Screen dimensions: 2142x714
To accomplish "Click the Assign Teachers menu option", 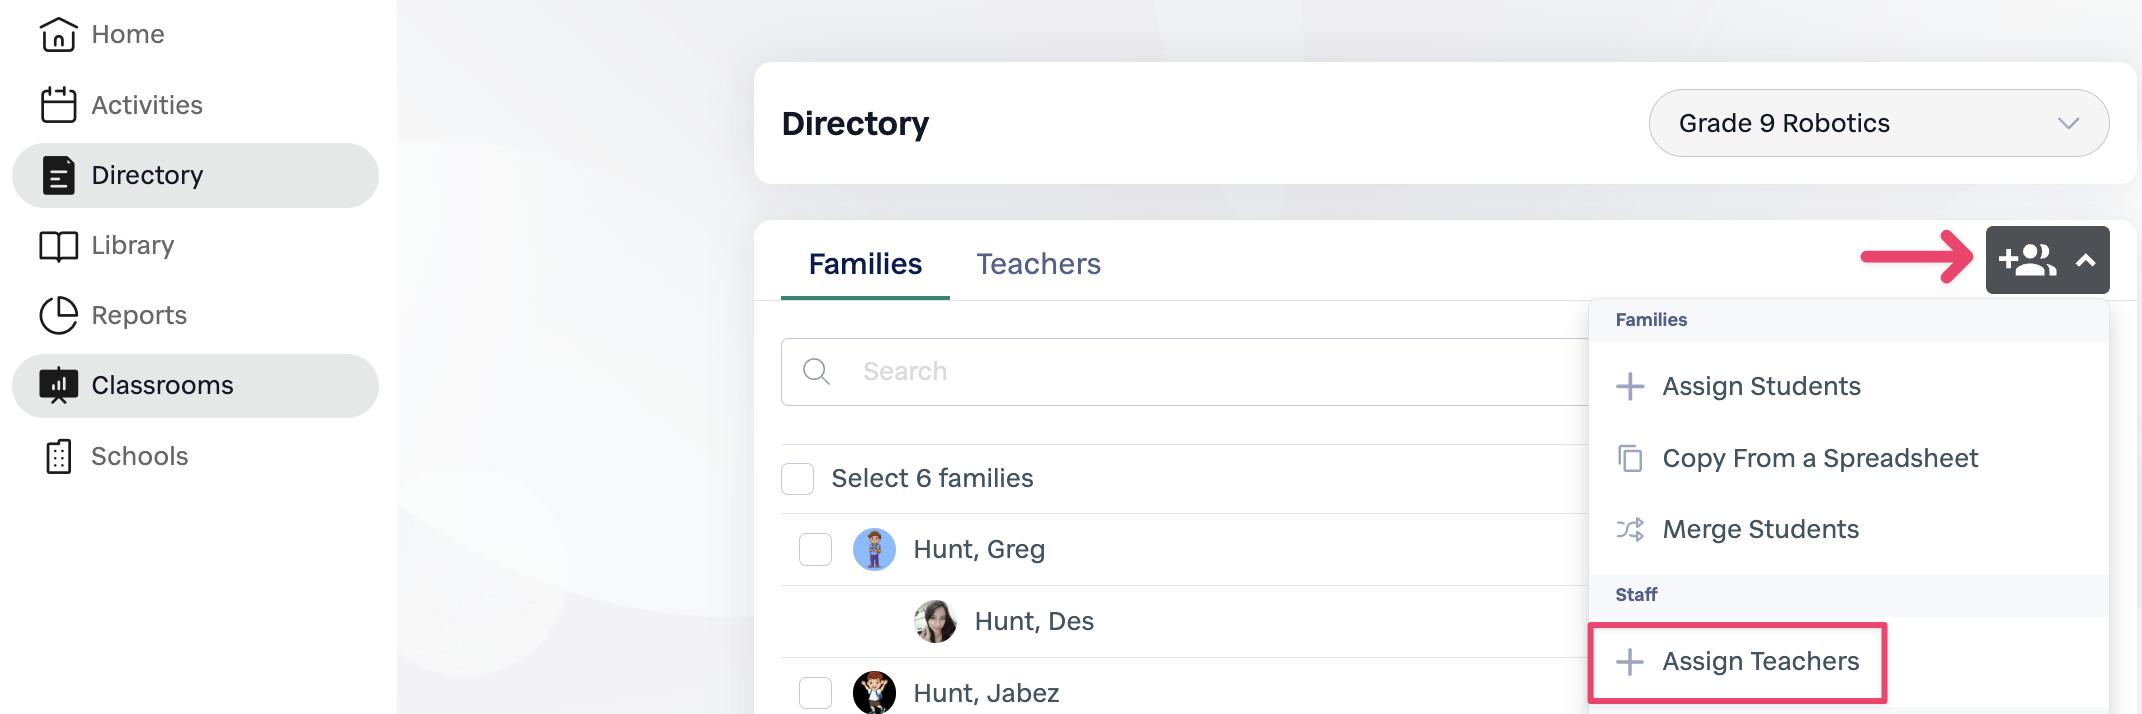I will pos(1759,662).
